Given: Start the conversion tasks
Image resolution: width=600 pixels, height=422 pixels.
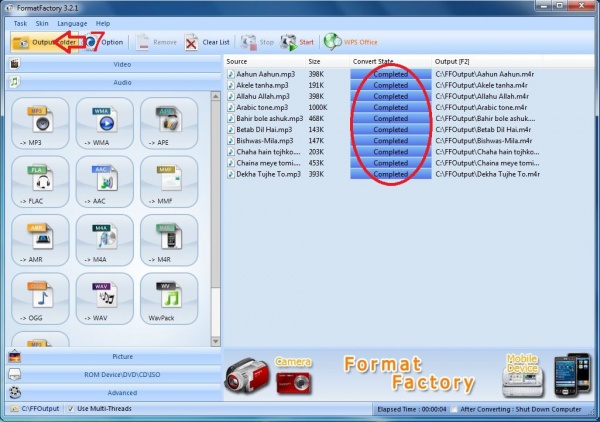Looking at the screenshot, I should pyautogui.click(x=297, y=42).
